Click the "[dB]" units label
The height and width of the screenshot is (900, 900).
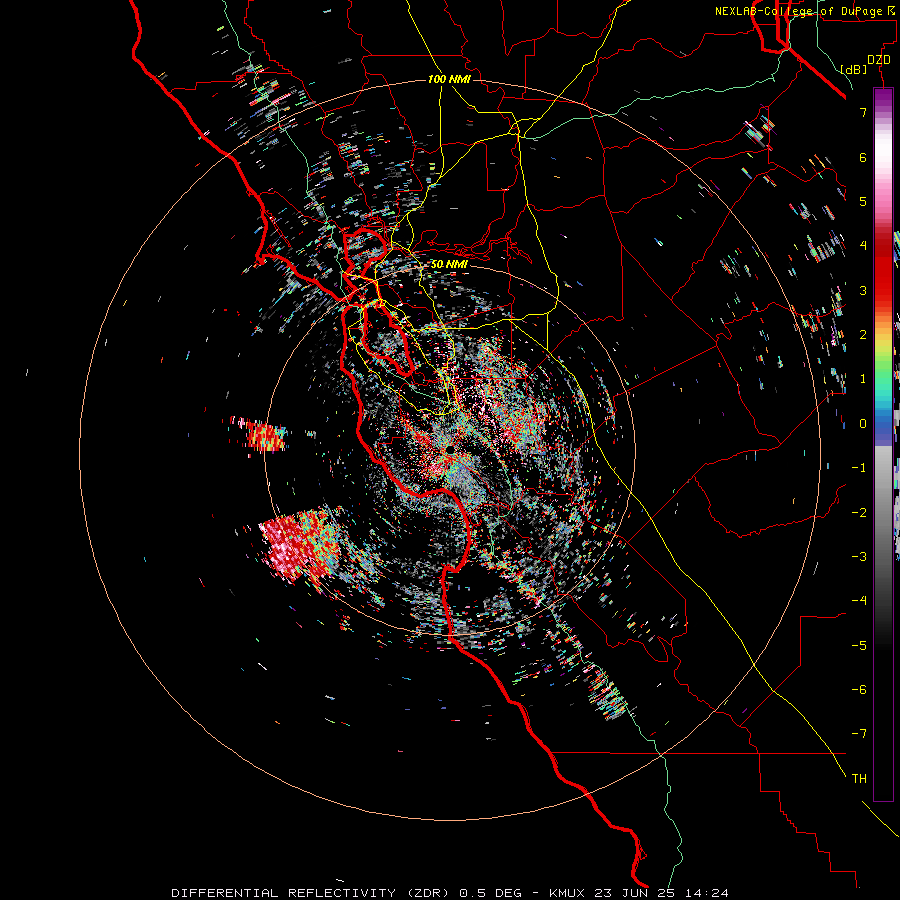pyautogui.click(x=854, y=69)
